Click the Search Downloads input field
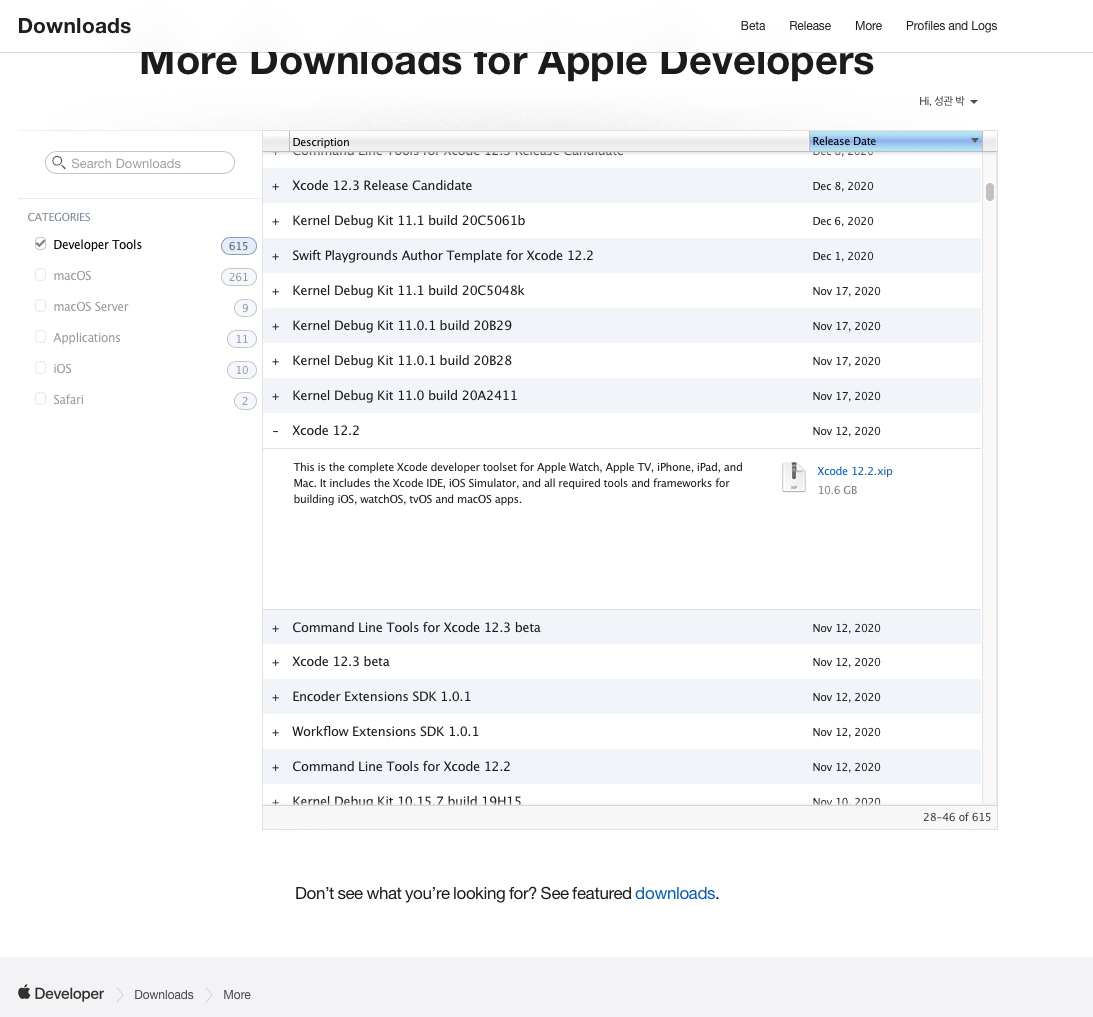 pos(140,162)
